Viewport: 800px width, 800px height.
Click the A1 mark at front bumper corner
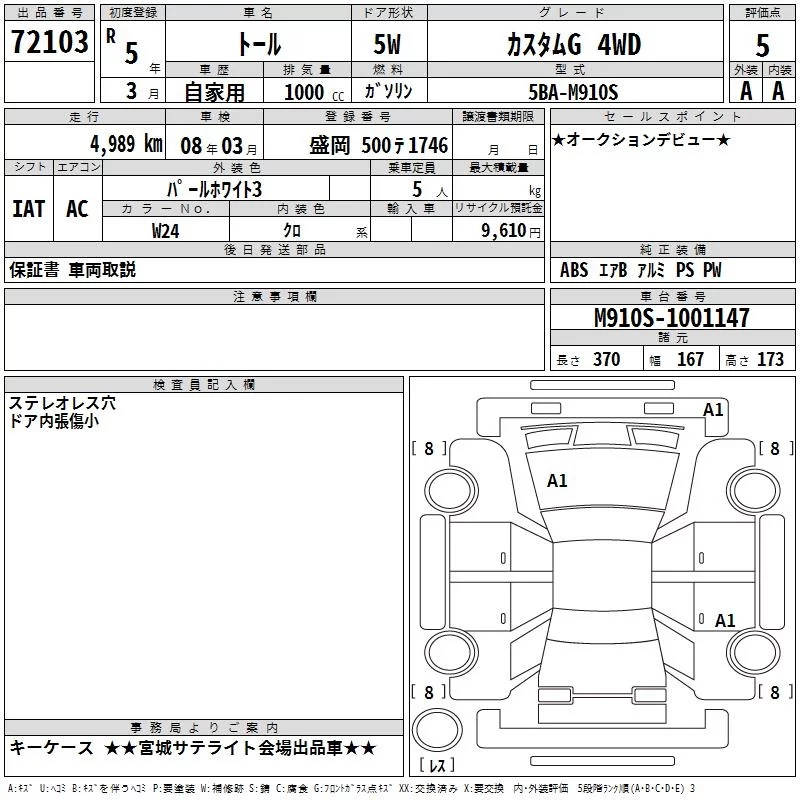[713, 410]
